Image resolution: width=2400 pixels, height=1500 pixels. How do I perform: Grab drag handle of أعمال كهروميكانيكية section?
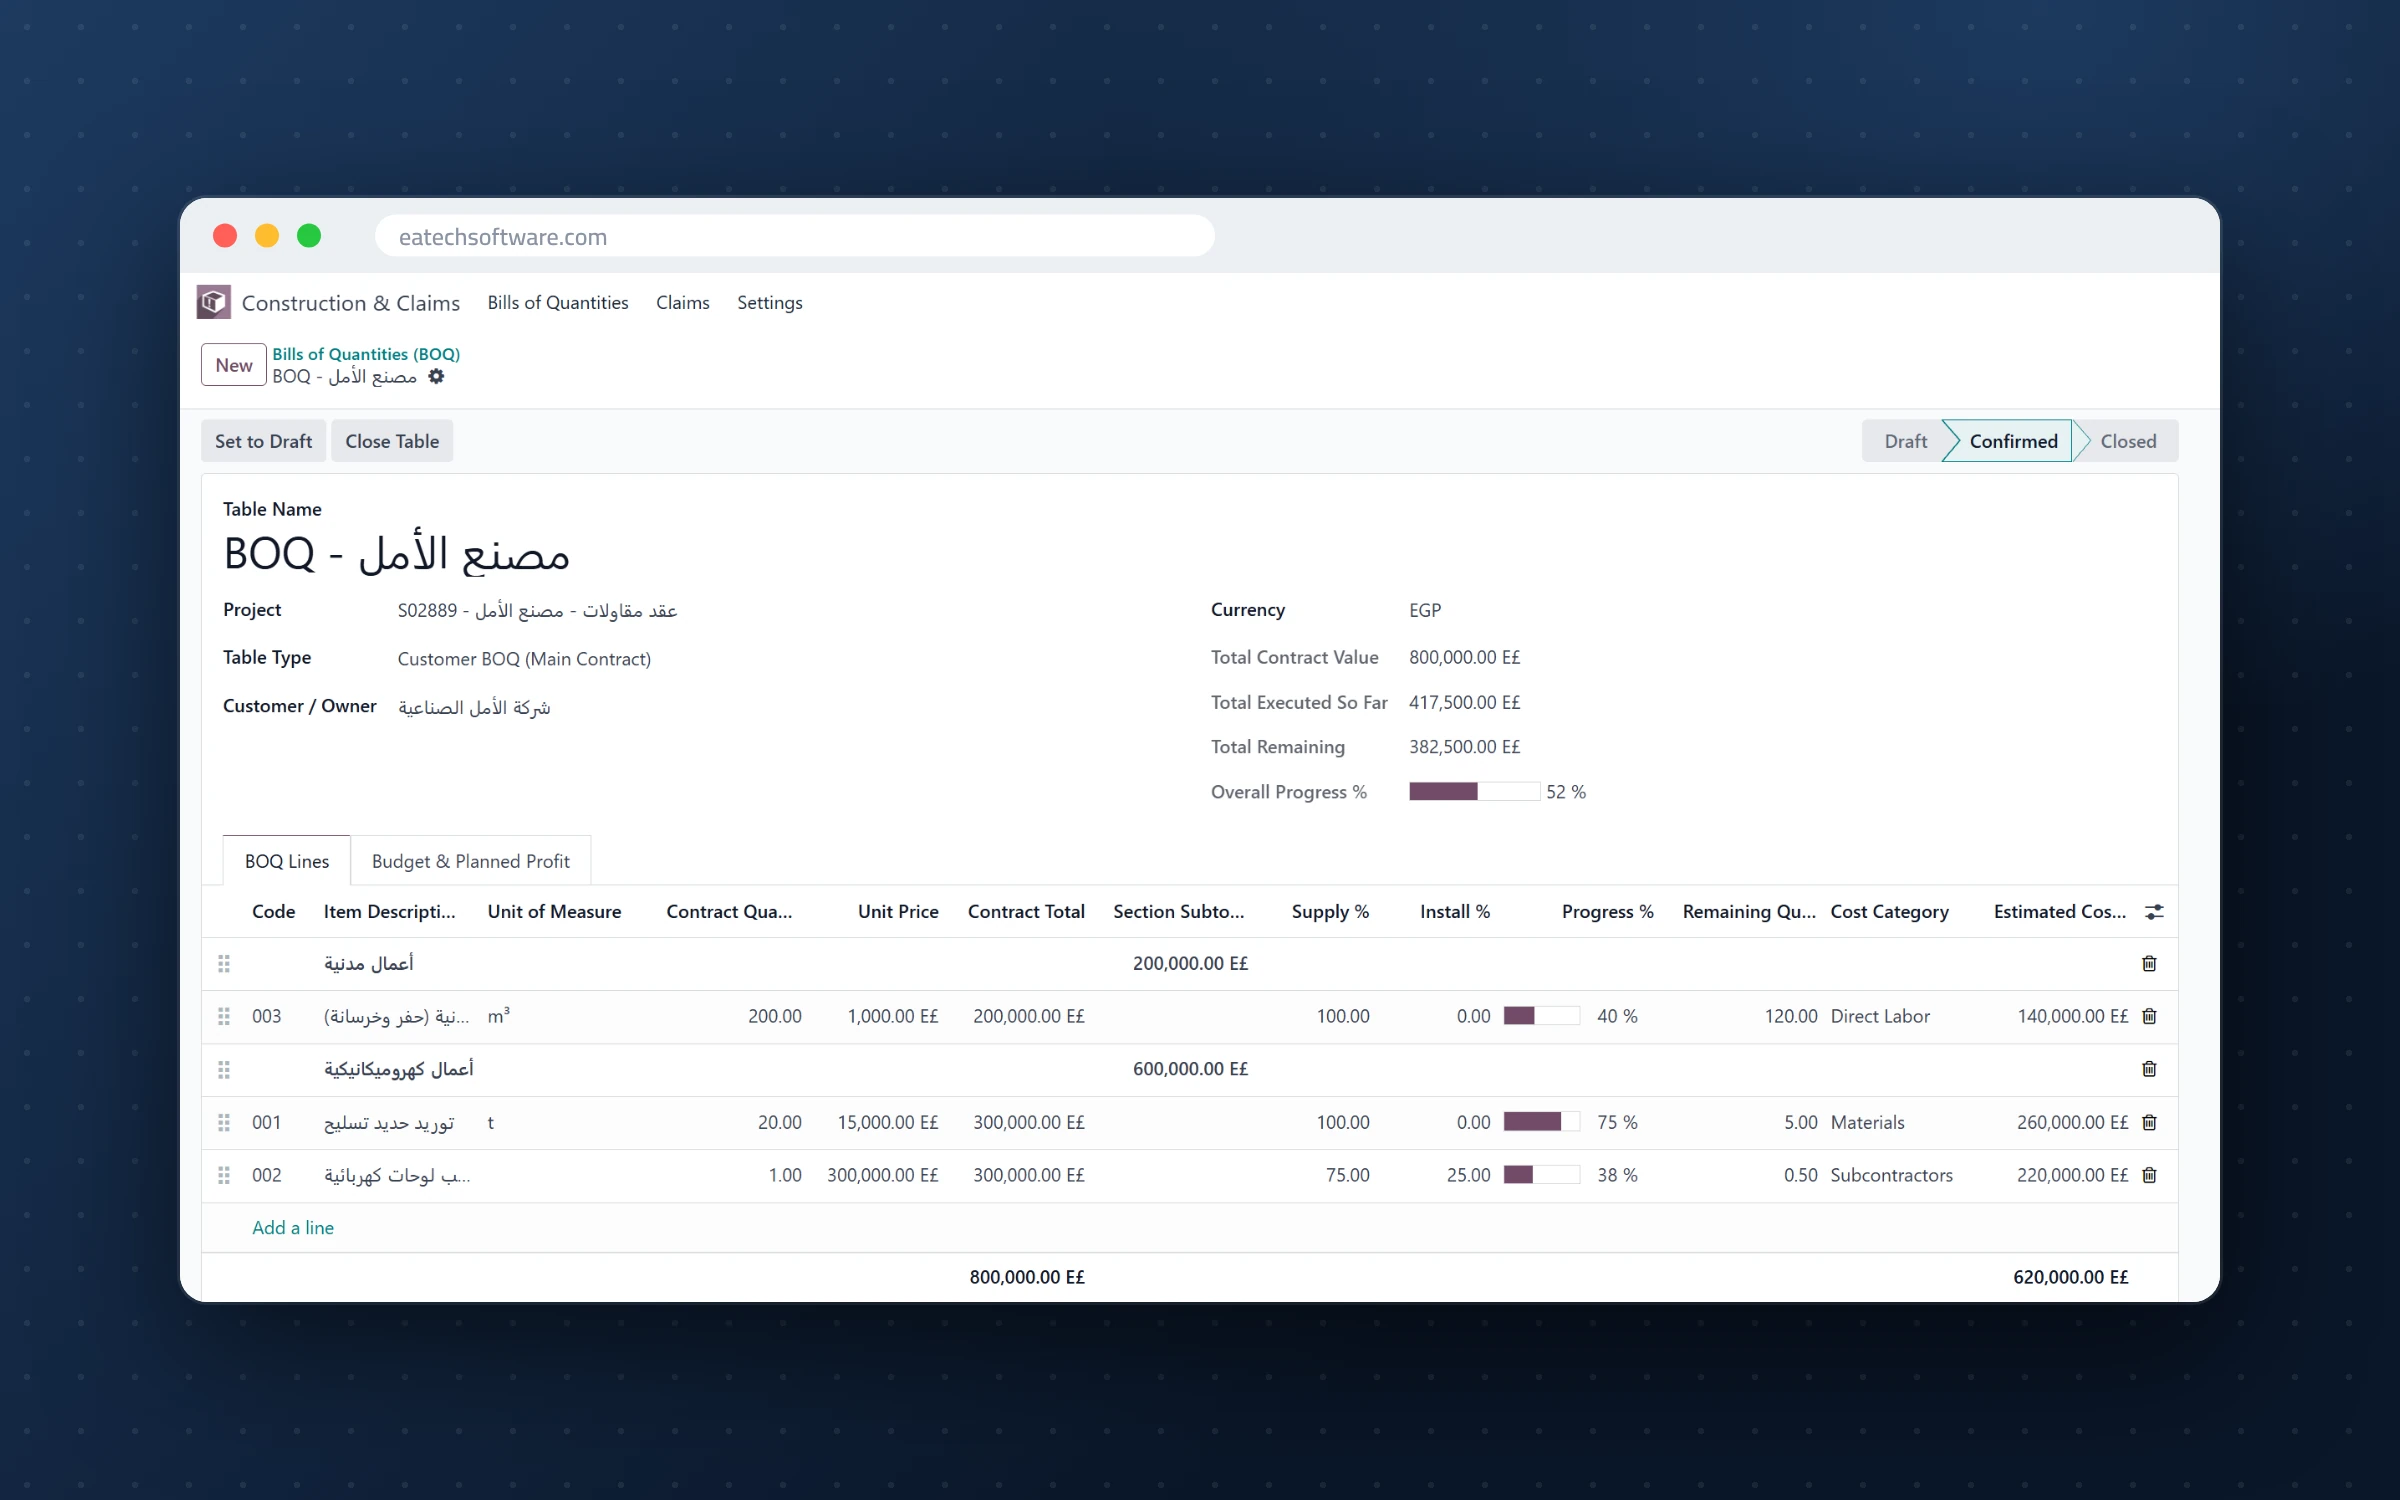[224, 1070]
